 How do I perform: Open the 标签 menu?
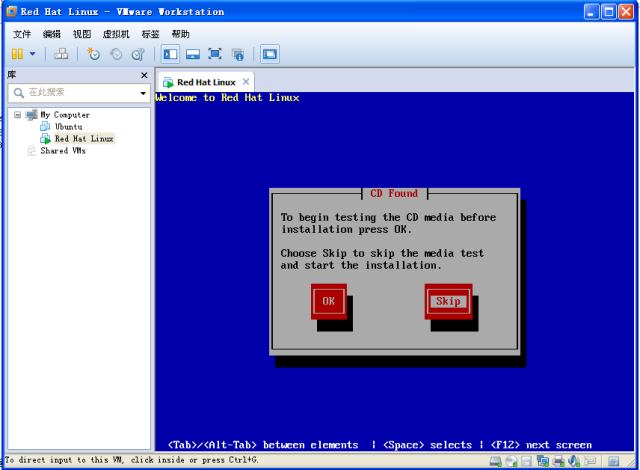[x=150, y=34]
